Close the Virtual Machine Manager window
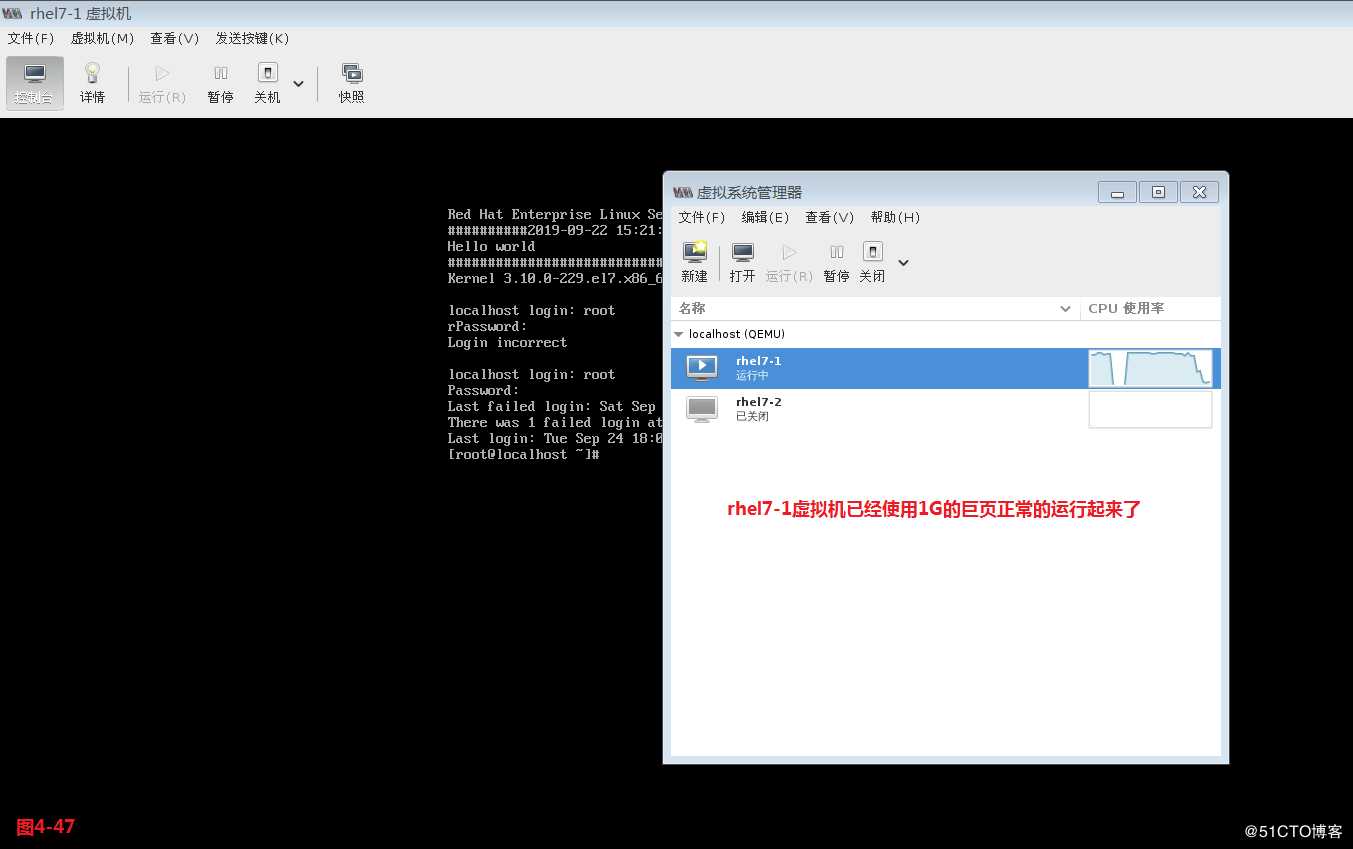The height and width of the screenshot is (849, 1353). coord(1200,192)
